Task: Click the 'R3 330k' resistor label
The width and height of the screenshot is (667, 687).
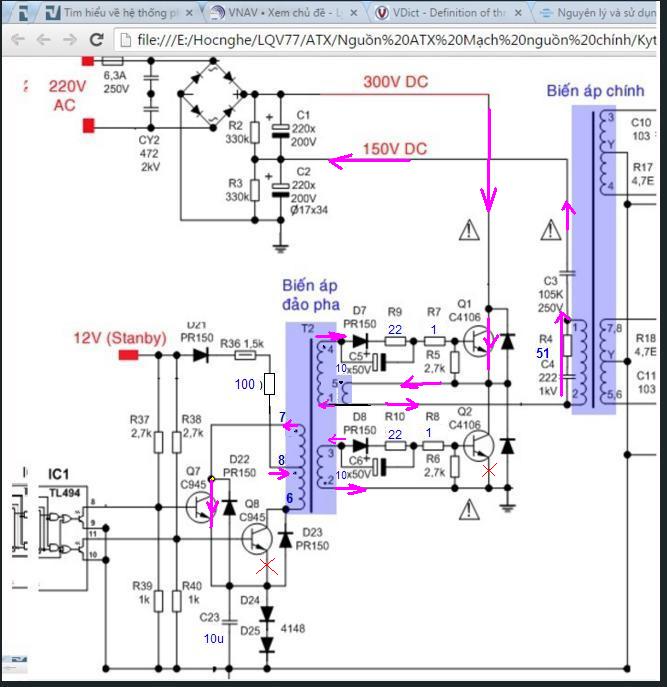Action: (x=237, y=189)
